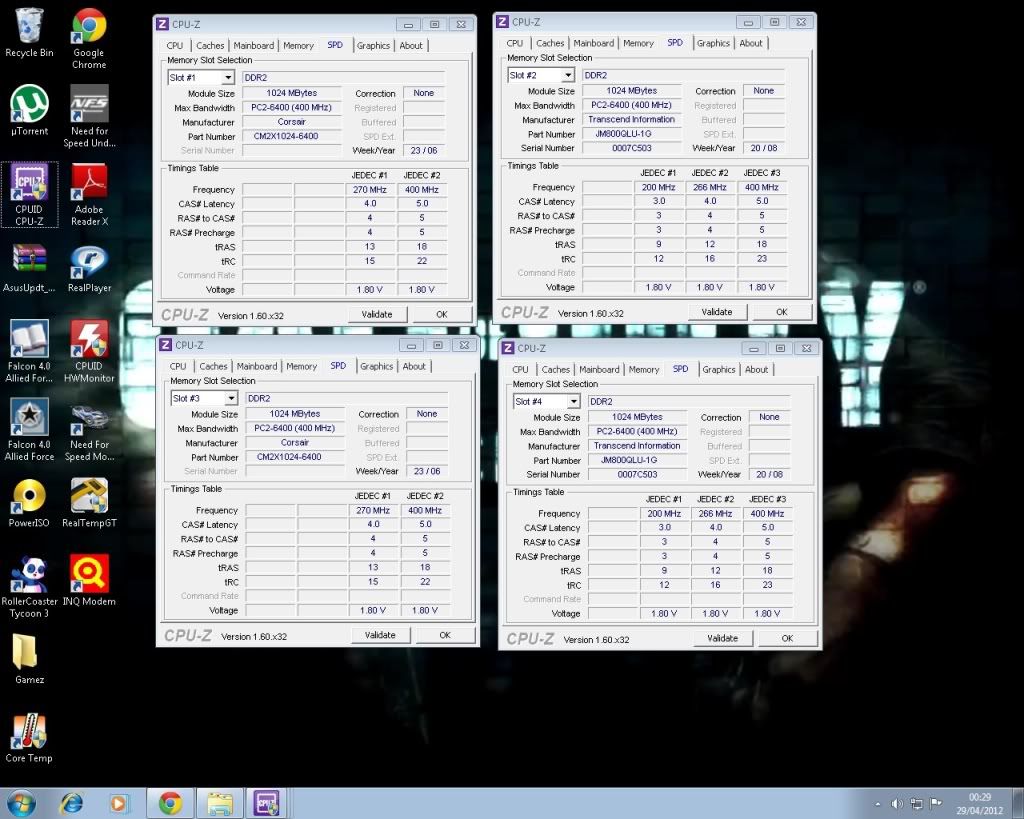Open the About tab in the Slot #4 window

tap(756, 370)
